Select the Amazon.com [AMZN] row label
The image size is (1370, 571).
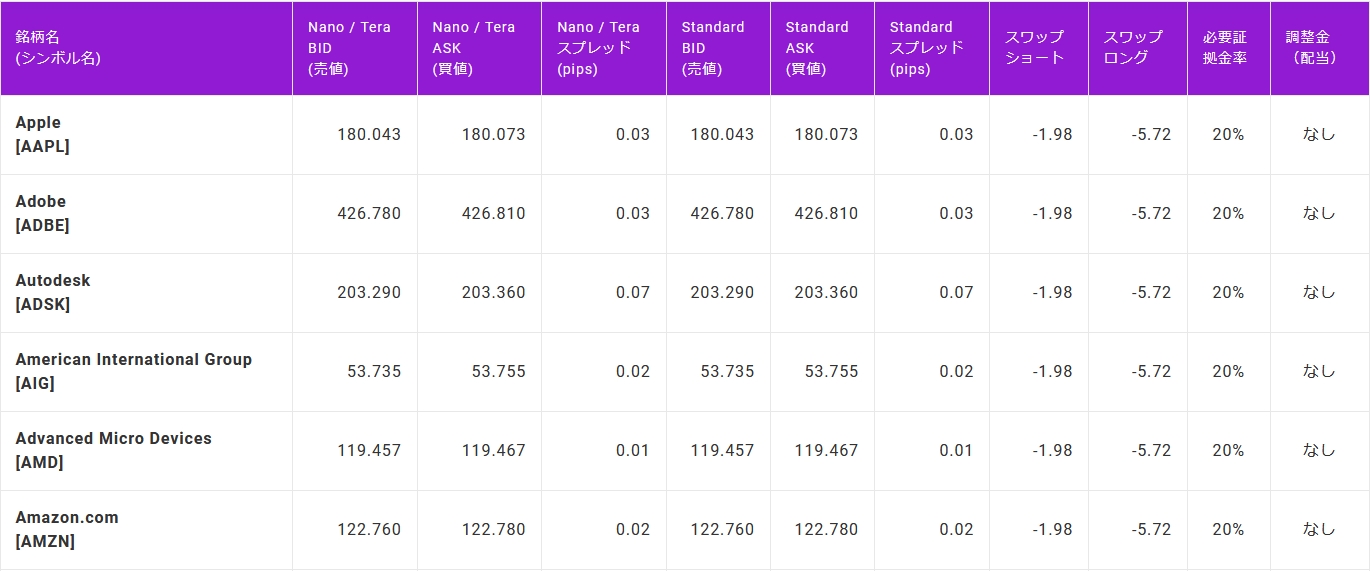67,529
